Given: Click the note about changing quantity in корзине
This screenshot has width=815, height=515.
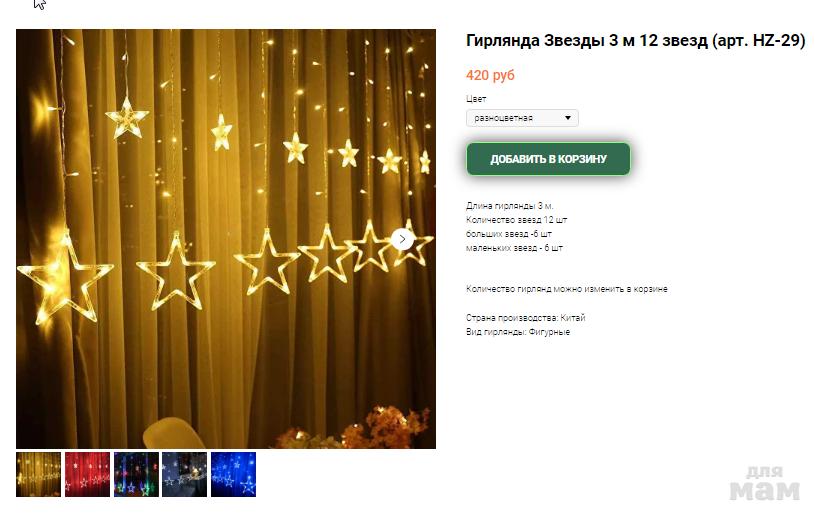Looking at the screenshot, I should [567, 289].
